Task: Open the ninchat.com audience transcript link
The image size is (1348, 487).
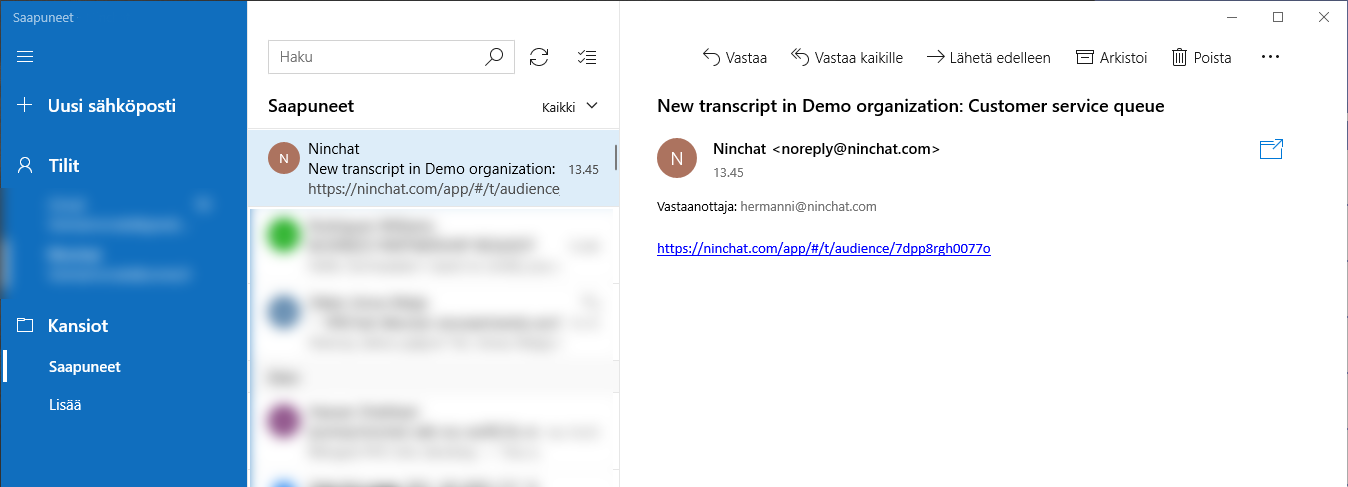Action: (824, 248)
